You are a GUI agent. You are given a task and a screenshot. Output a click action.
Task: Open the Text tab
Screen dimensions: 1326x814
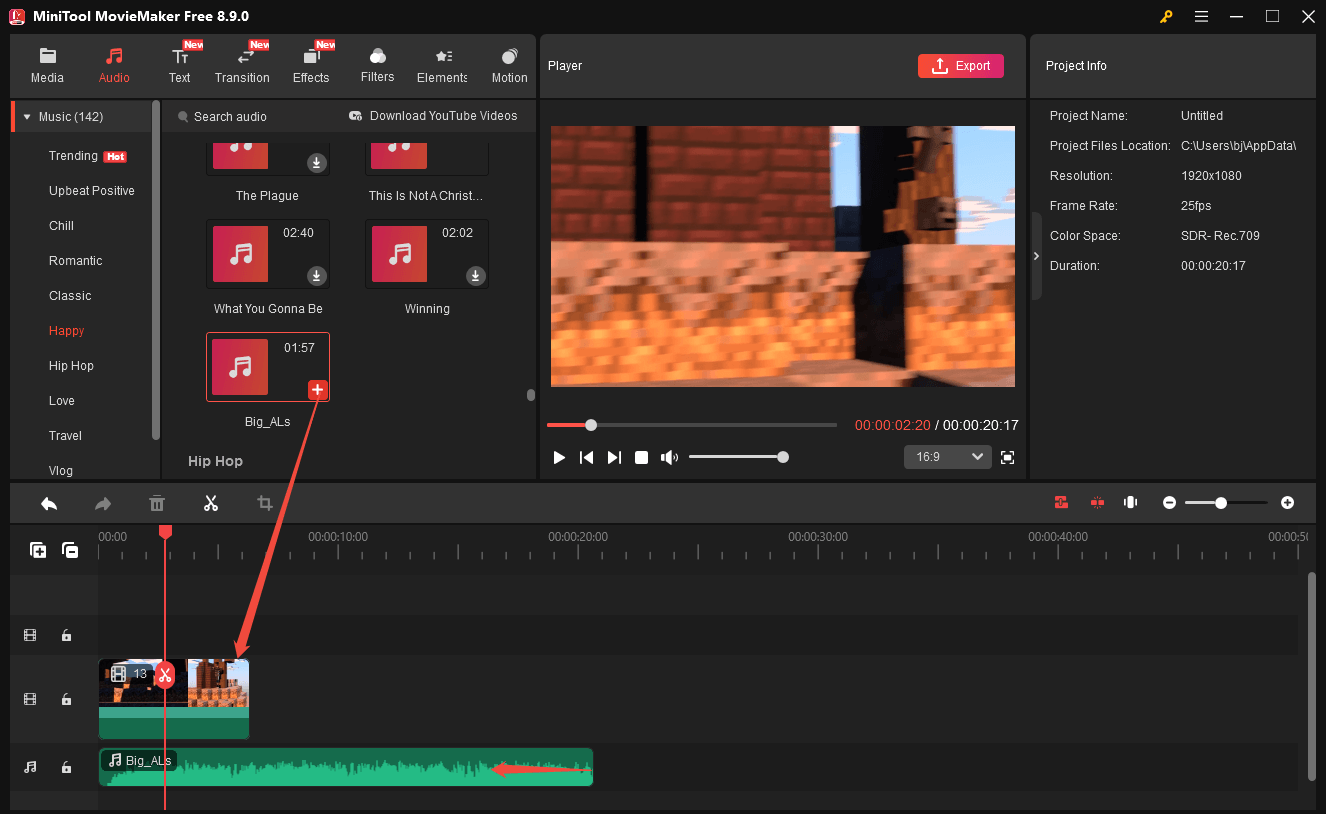(x=180, y=66)
